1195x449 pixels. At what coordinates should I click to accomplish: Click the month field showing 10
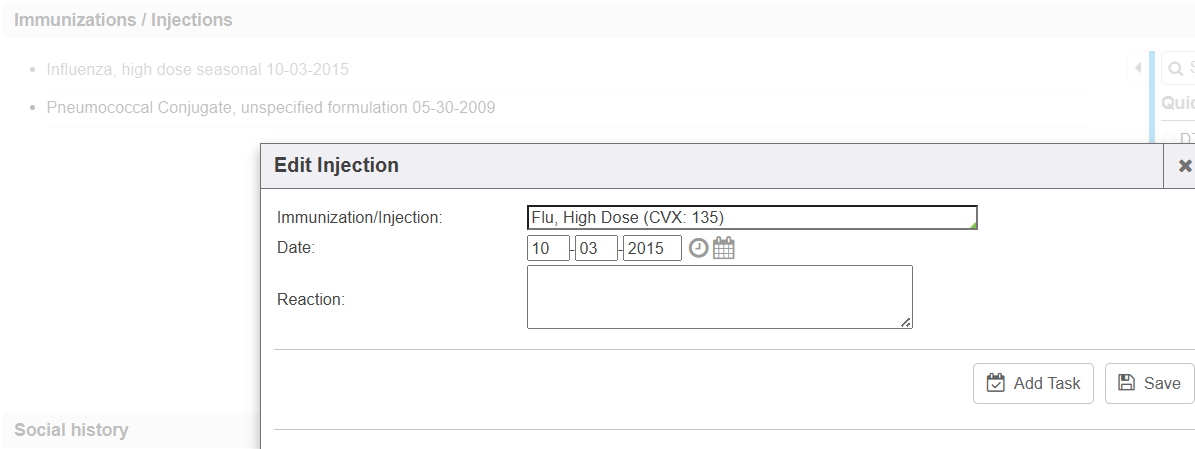[547, 248]
